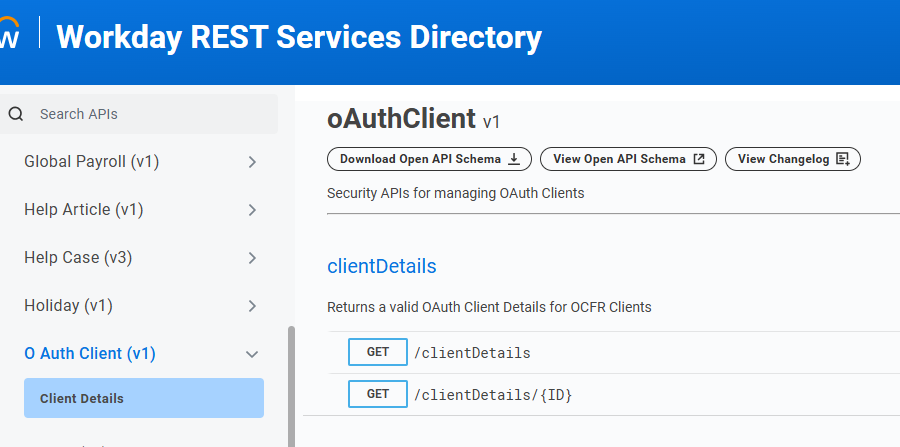Focus the Search APIs input field
Image resolution: width=900 pixels, height=447 pixels.
pos(139,114)
